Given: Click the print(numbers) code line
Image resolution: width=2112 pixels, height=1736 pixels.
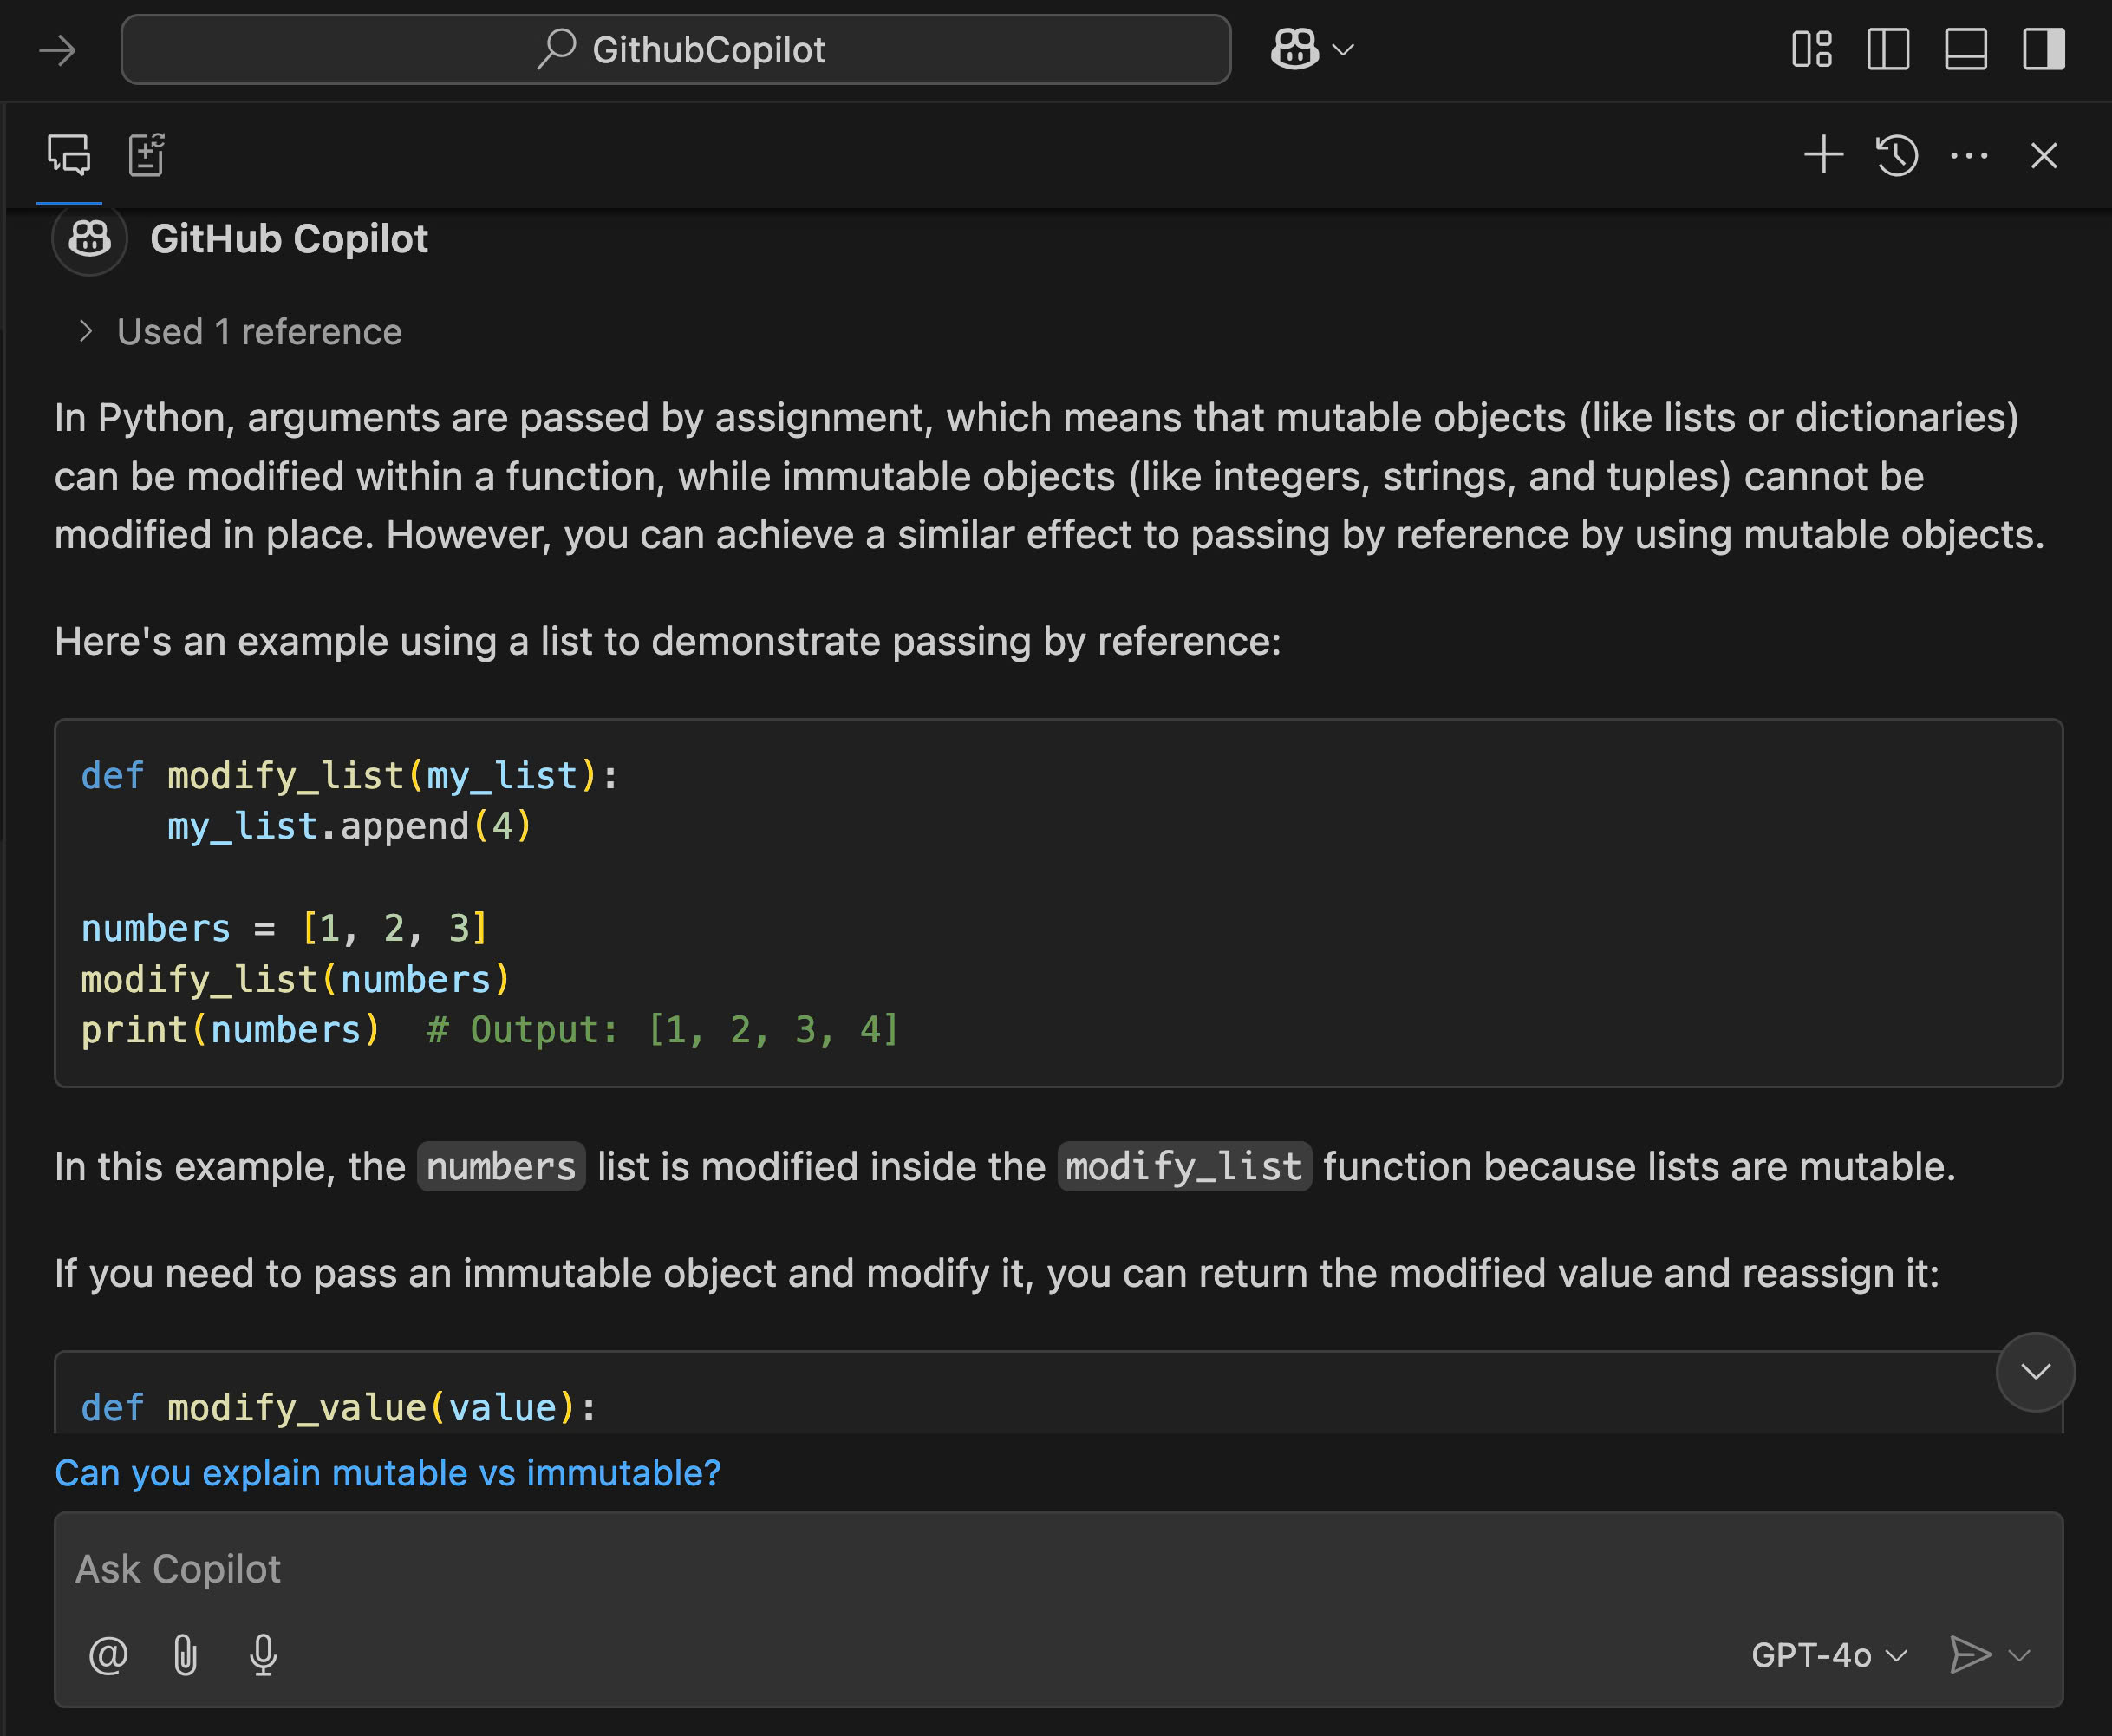Looking at the screenshot, I should 490,1030.
